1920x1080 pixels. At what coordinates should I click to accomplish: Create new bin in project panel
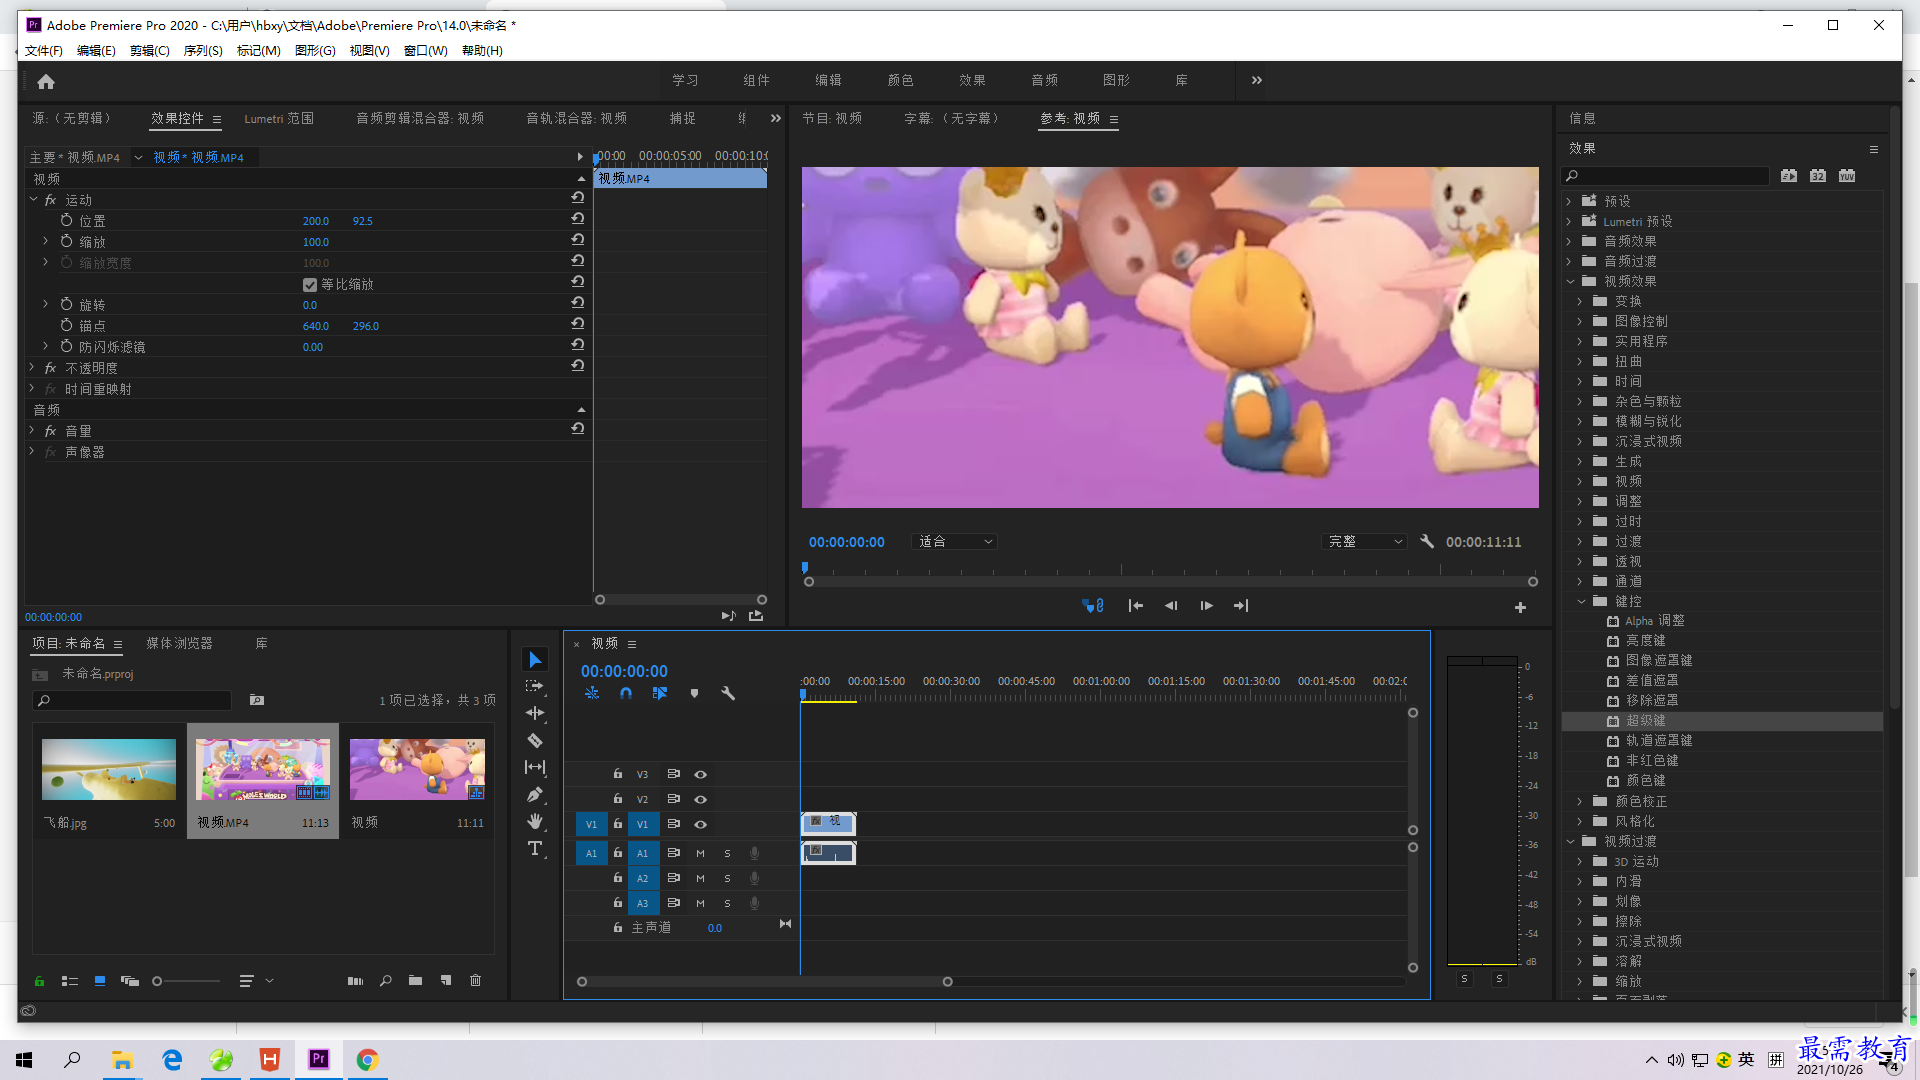[x=415, y=980]
